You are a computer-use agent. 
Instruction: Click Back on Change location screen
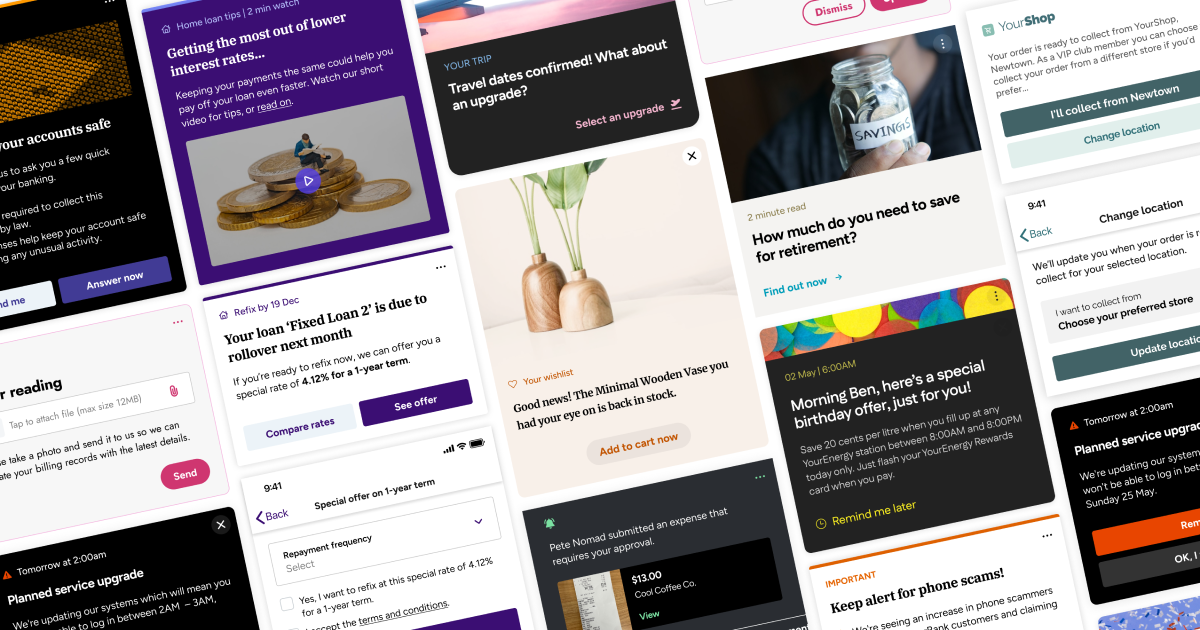pyautogui.click(x=1036, y=233)
